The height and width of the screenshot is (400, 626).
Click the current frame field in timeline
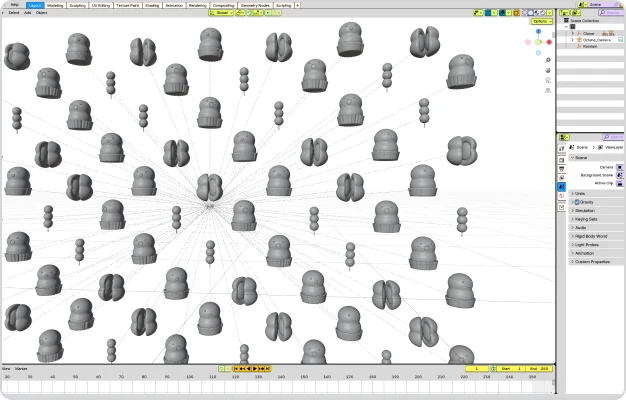tap(477, 369)
